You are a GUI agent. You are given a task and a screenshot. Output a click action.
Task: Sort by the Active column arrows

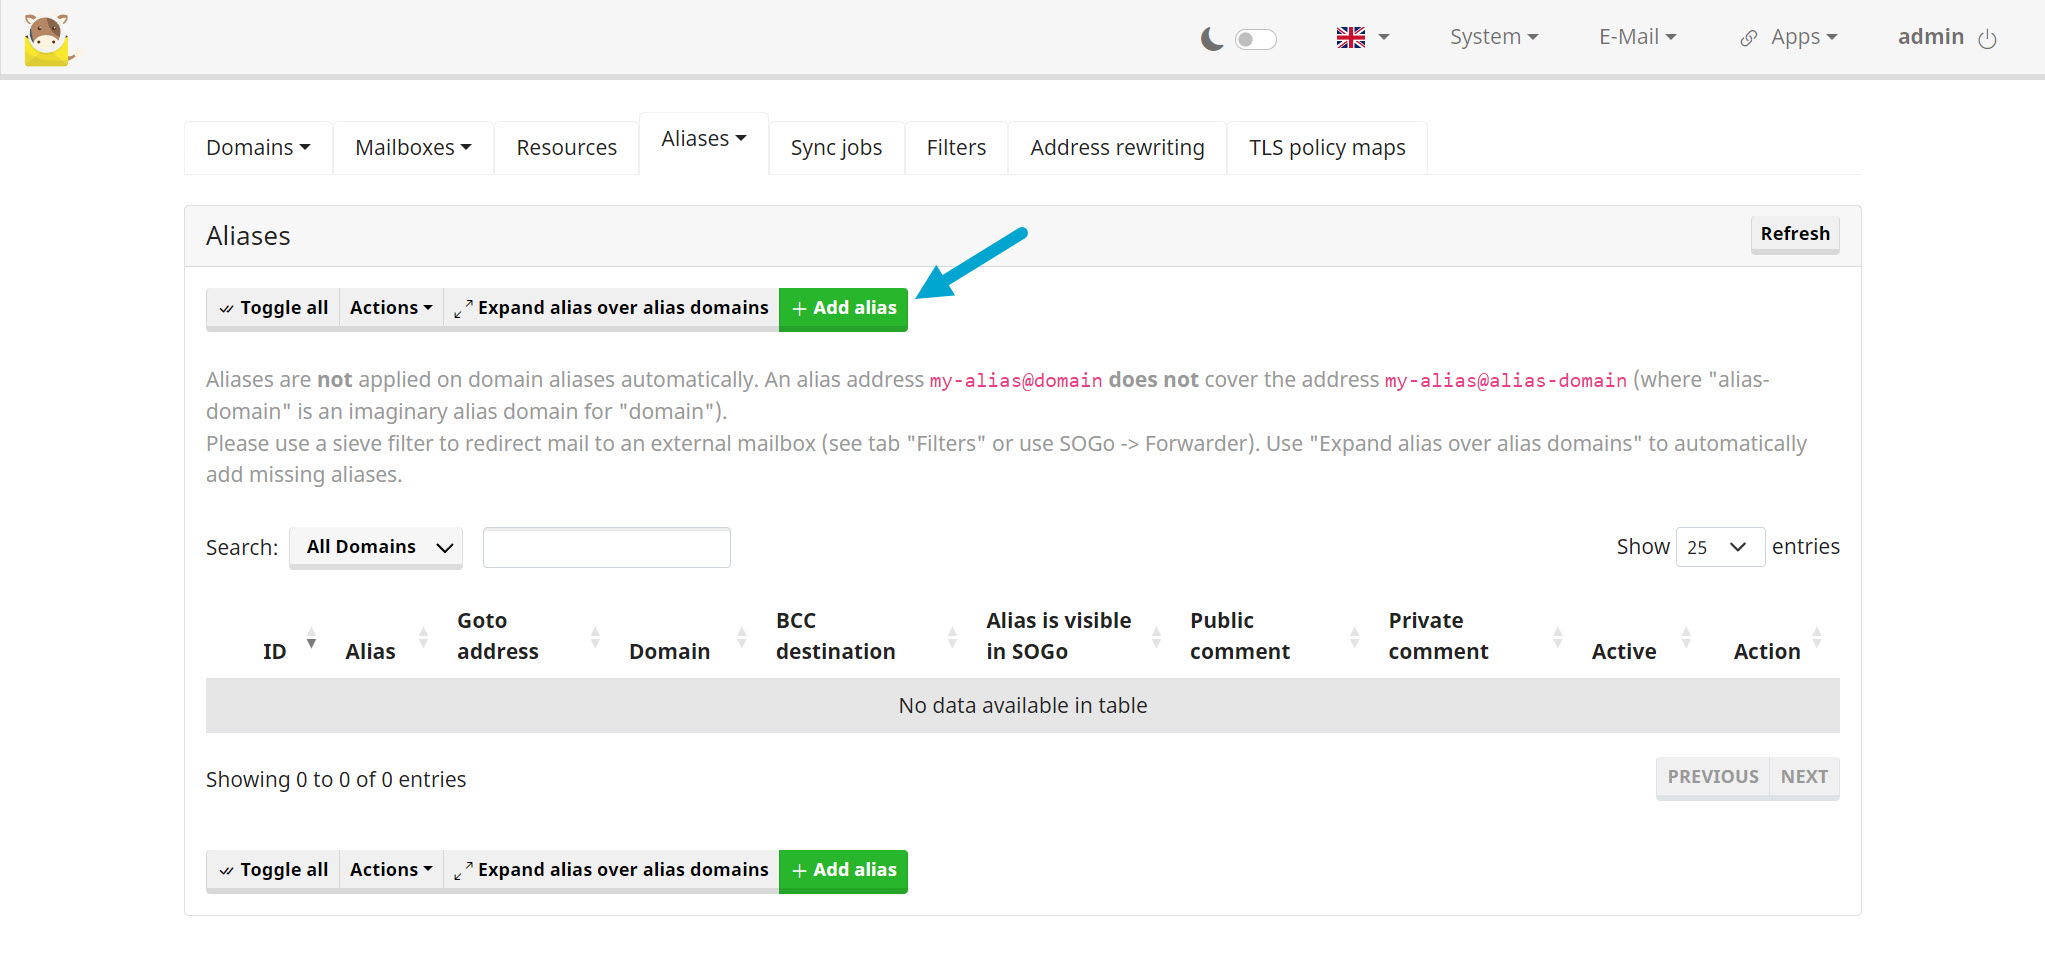[x=1686, y=637]
